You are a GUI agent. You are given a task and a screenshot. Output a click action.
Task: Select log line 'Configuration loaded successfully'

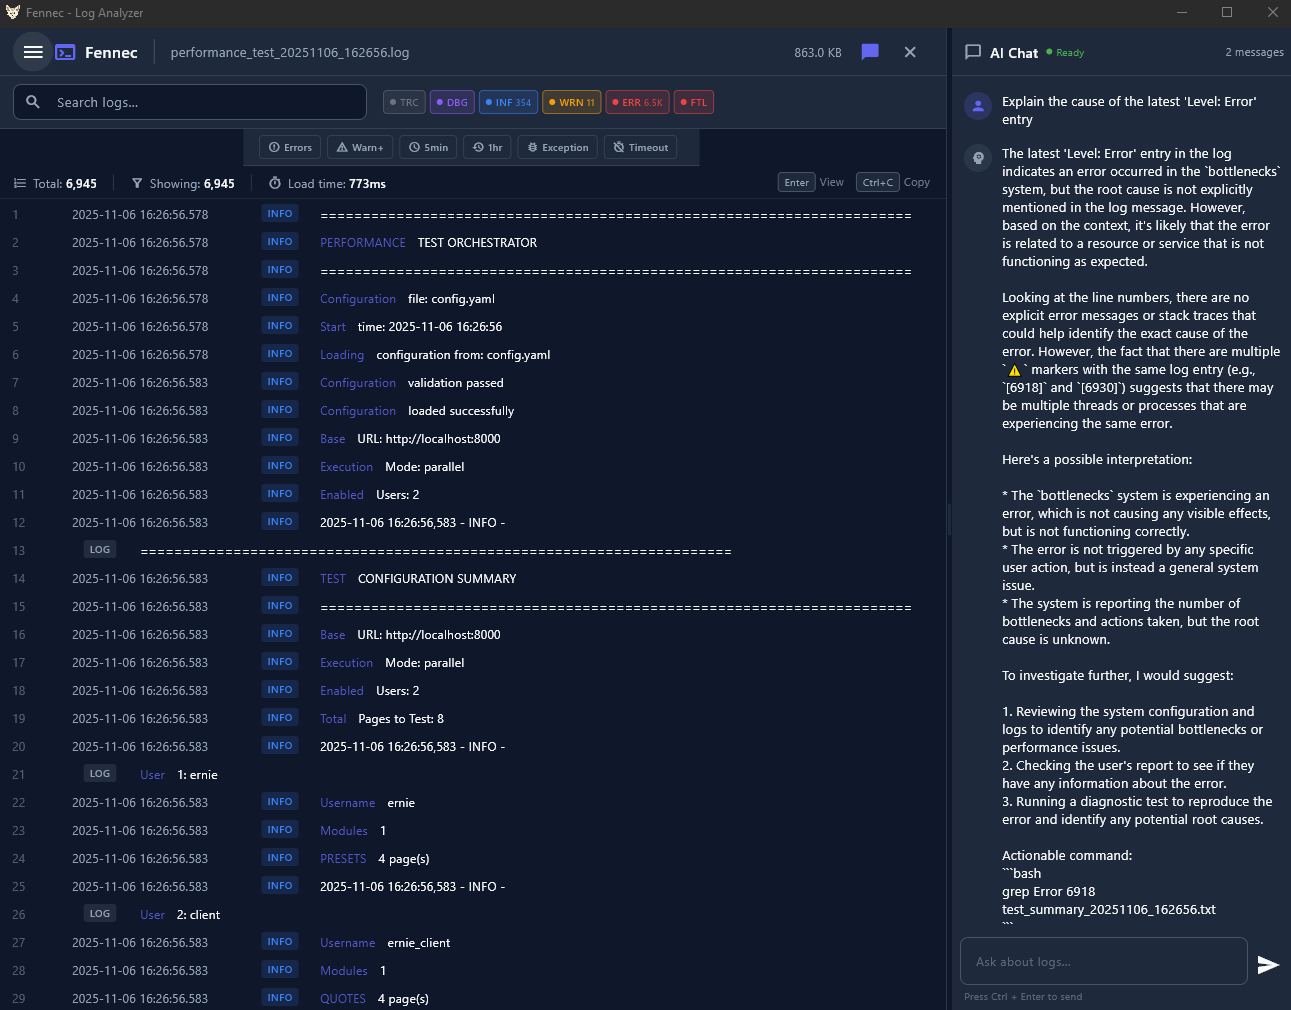473,410
